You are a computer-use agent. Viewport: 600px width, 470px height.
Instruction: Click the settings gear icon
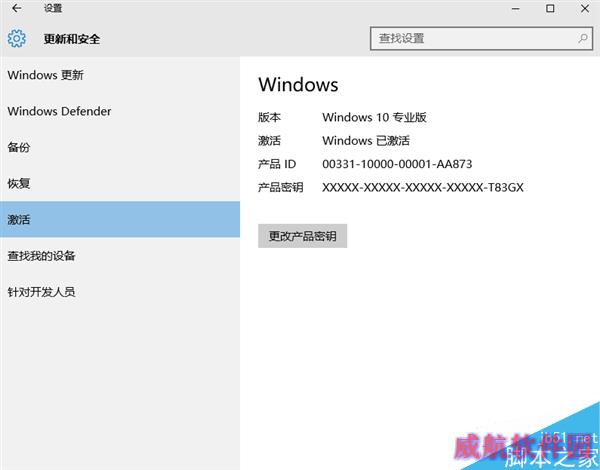point(17,38)
